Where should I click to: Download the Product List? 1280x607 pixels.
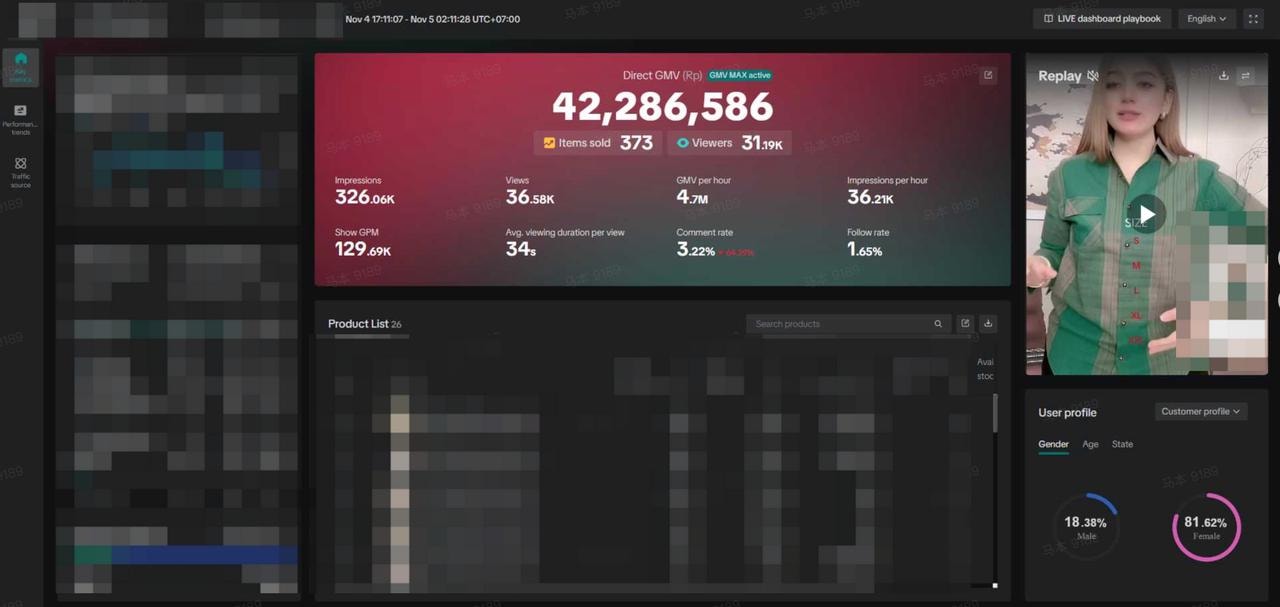click(x=988, y=323)
